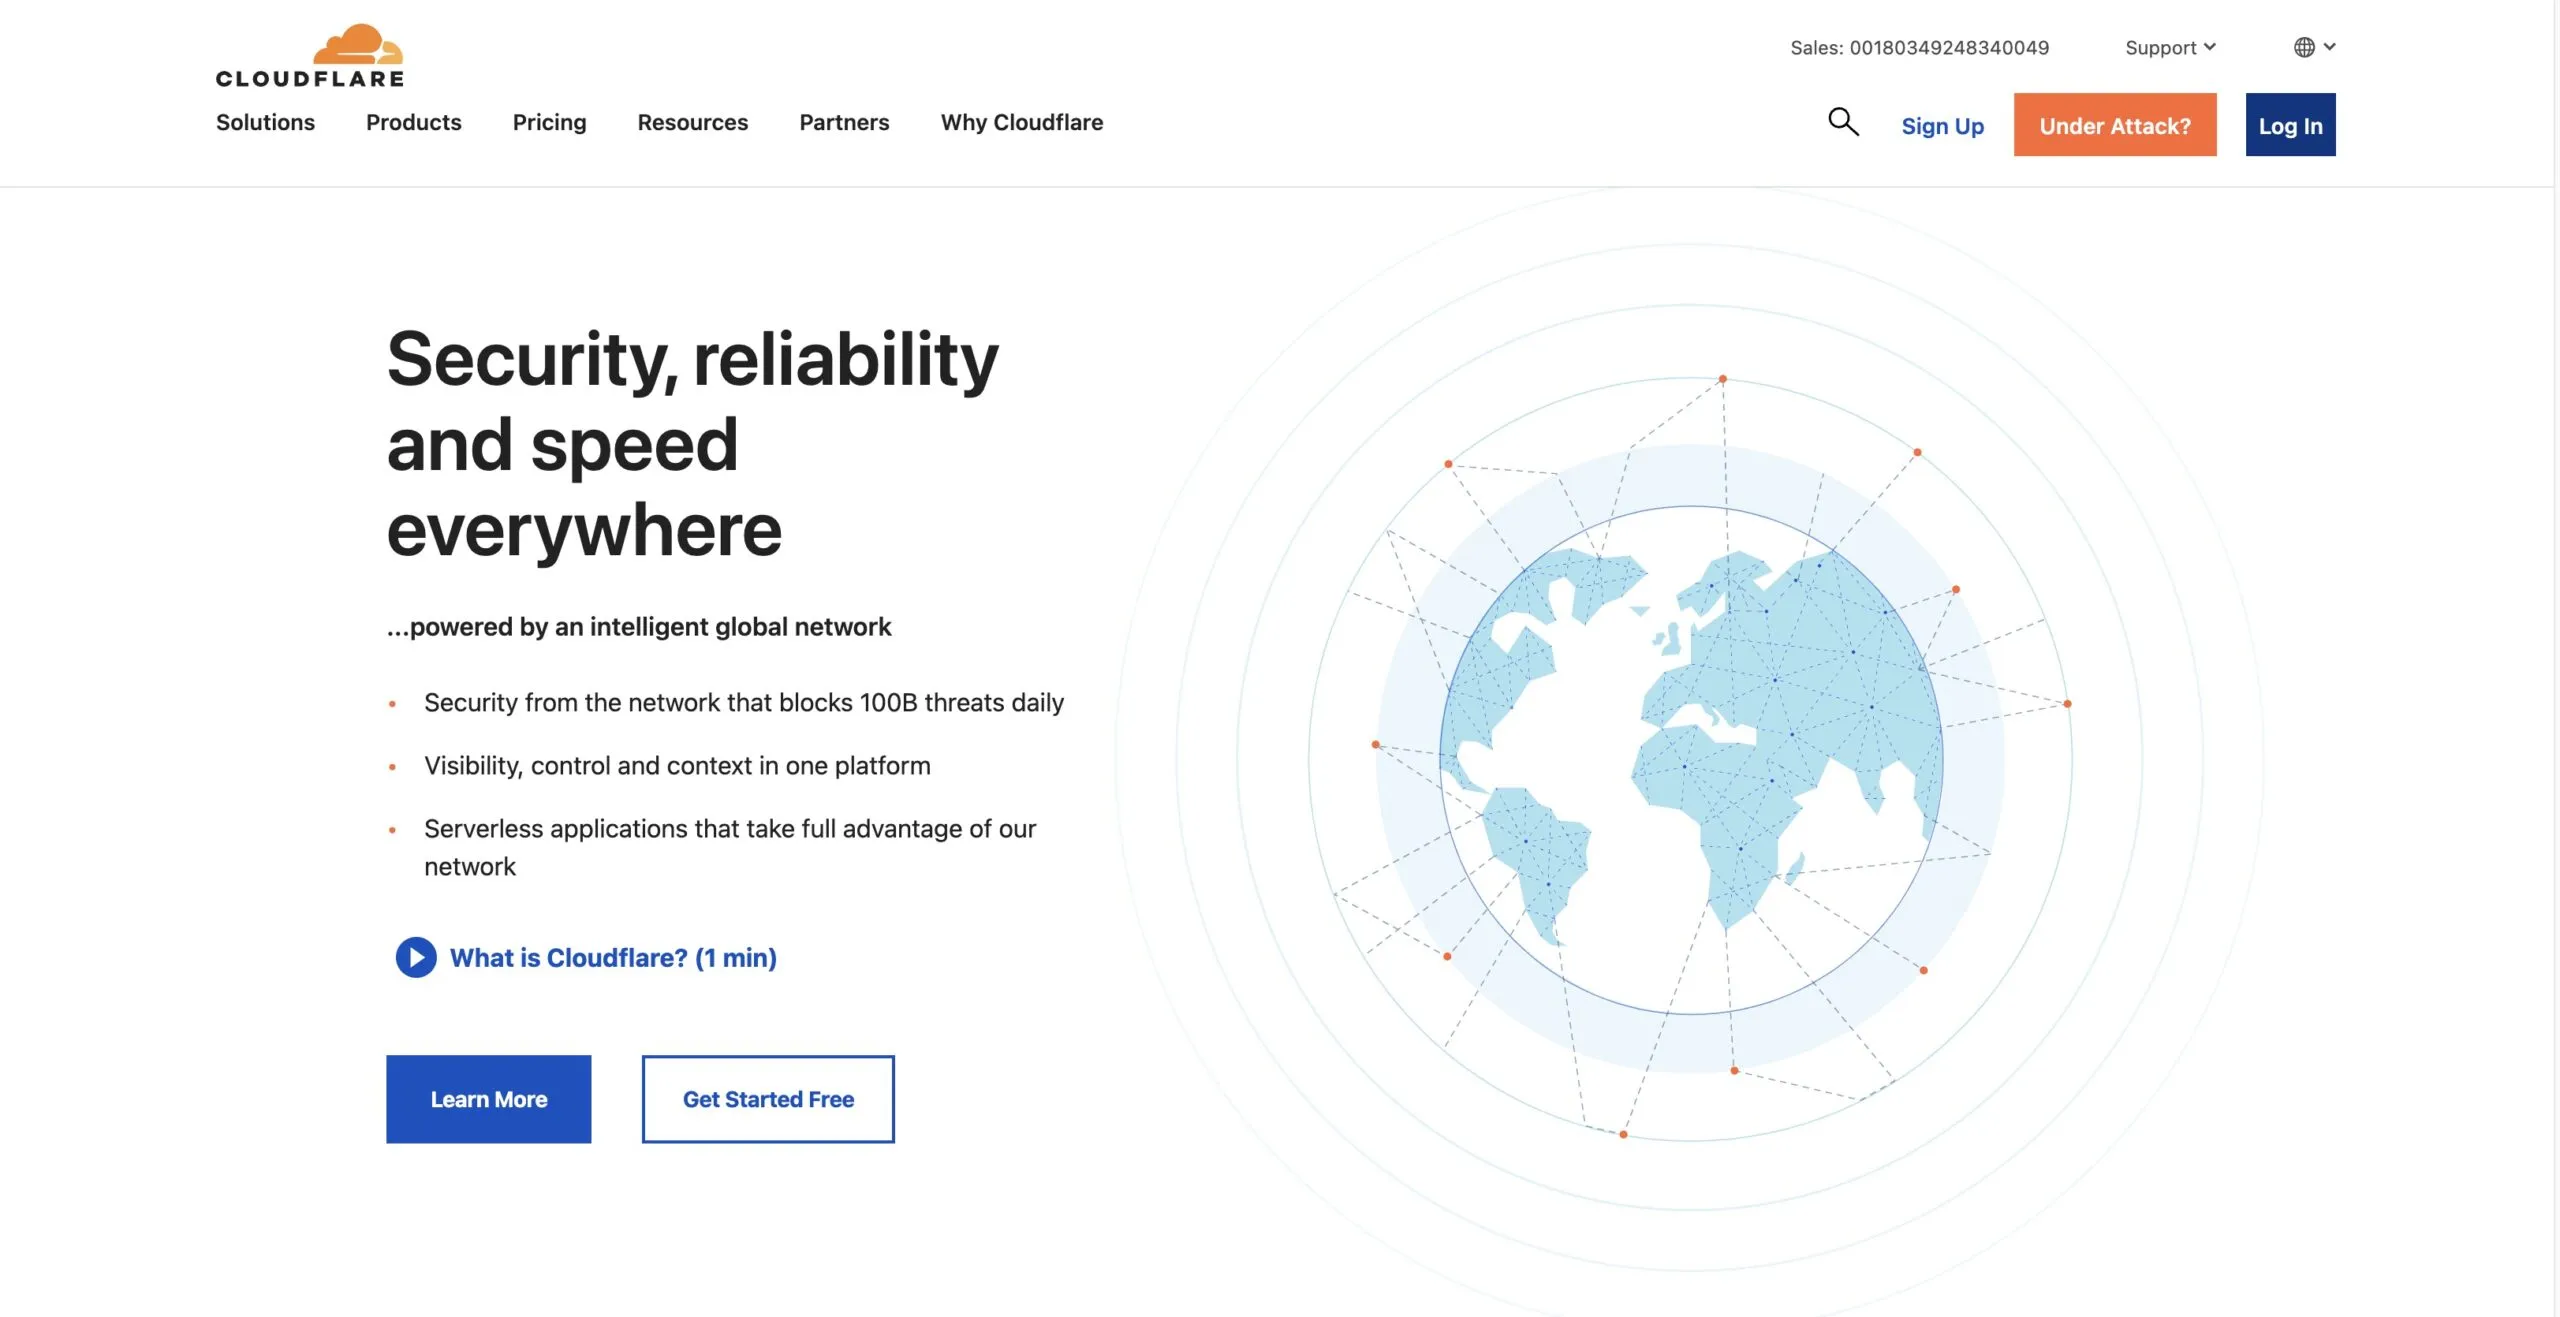Click the Log In button
The width and height of the screenshot is (2560, 1317).
2290,125
